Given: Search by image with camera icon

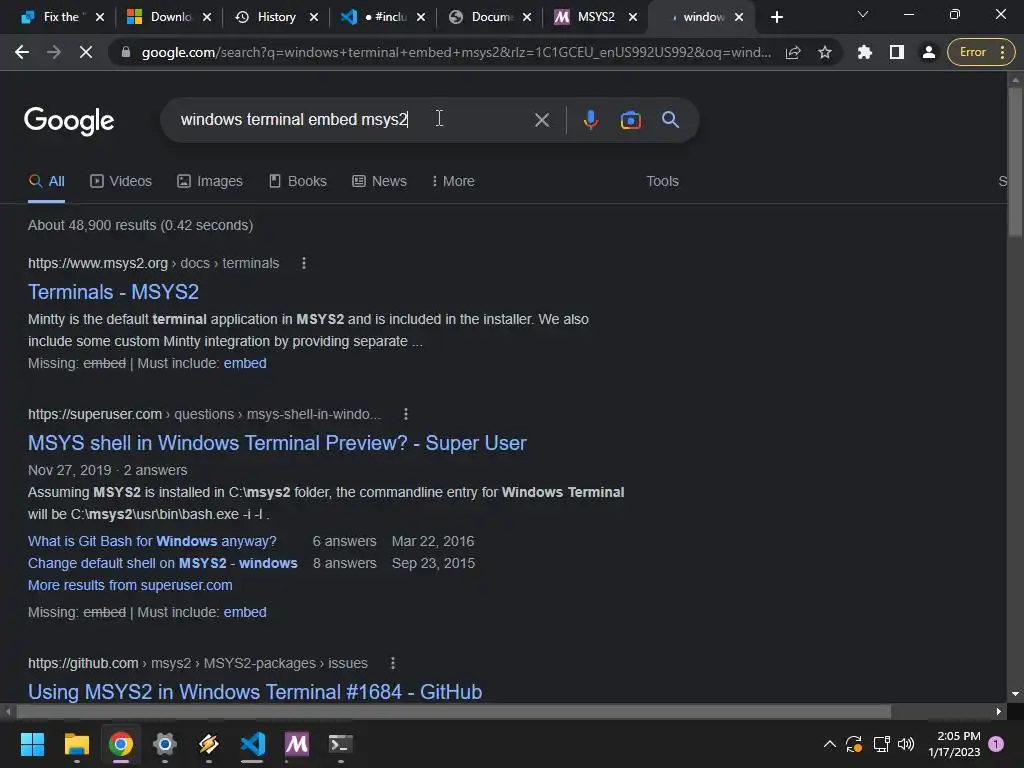Looking at the screenshot, I should [630, 120].
